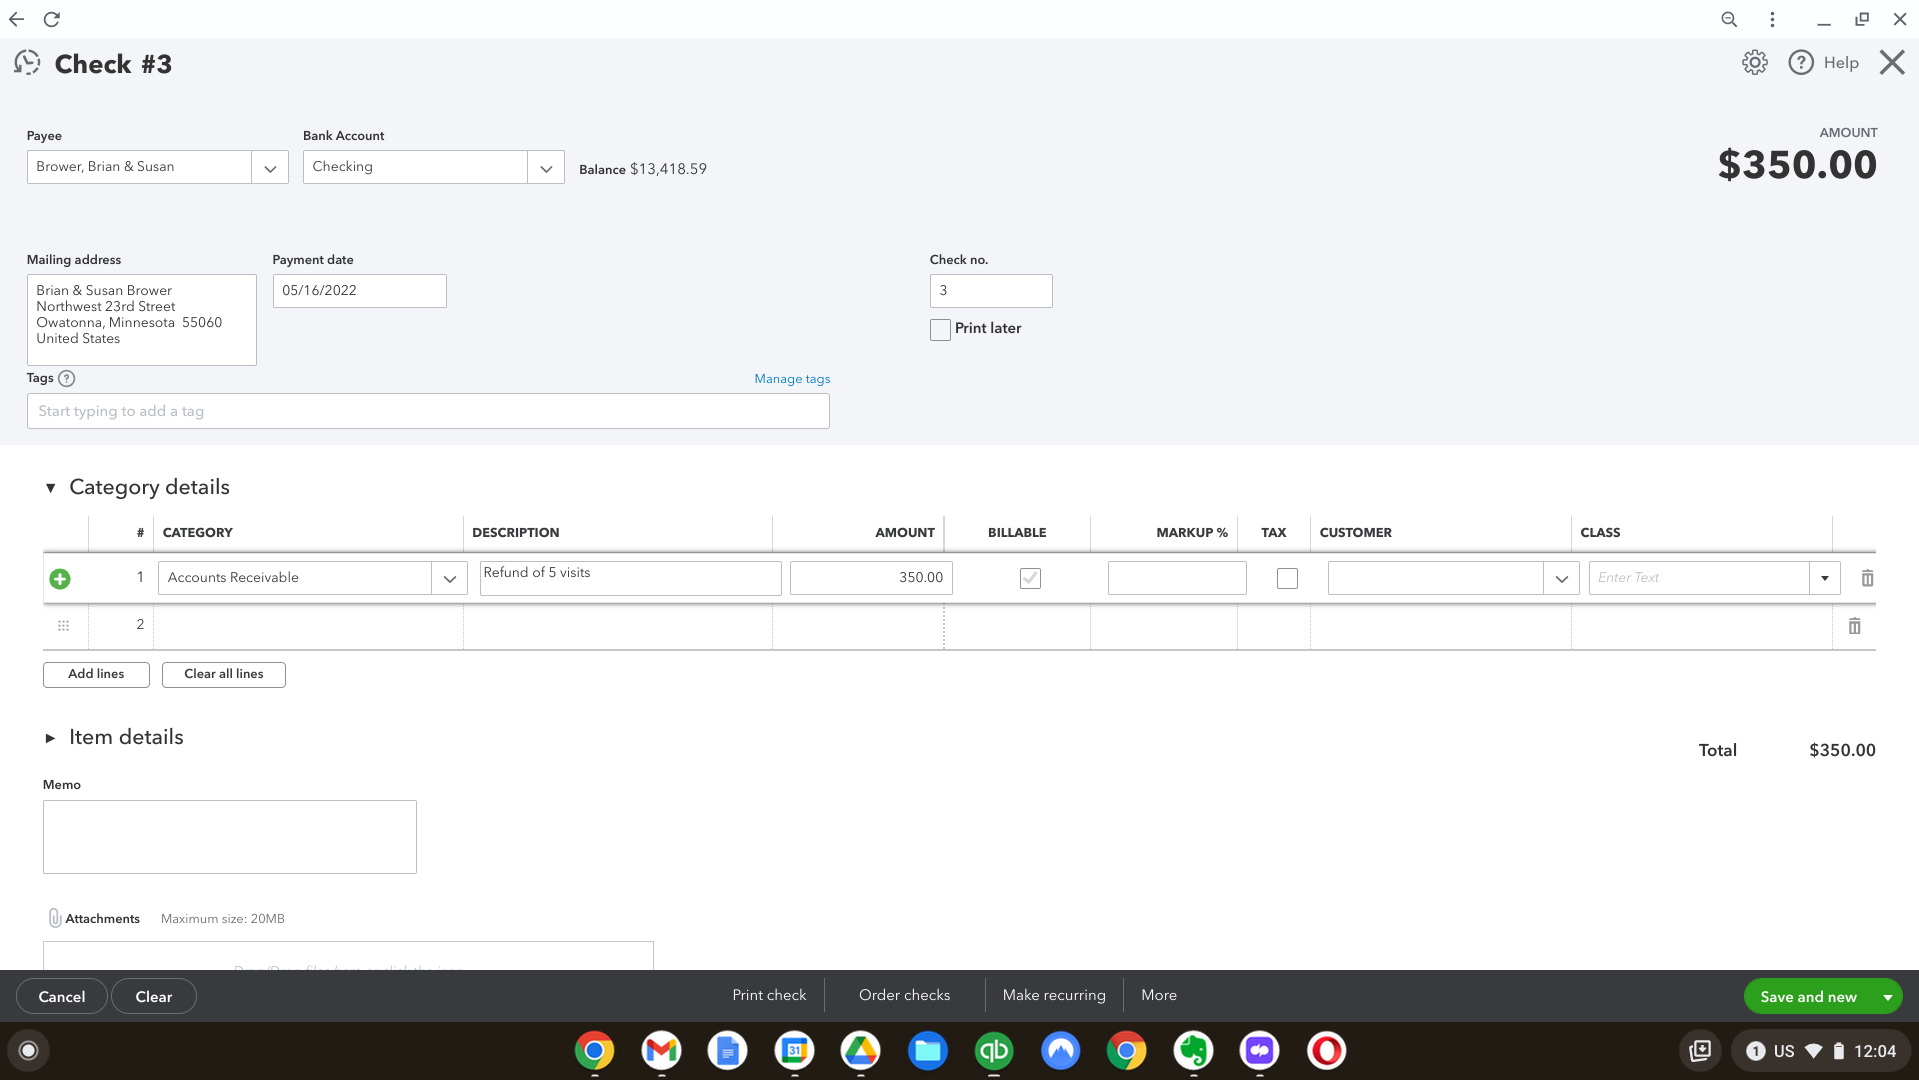Edit the Description 'Refund of 5 visits'
The width and height of the screenshot is (1919, 1080).
[x=630, y=578]
